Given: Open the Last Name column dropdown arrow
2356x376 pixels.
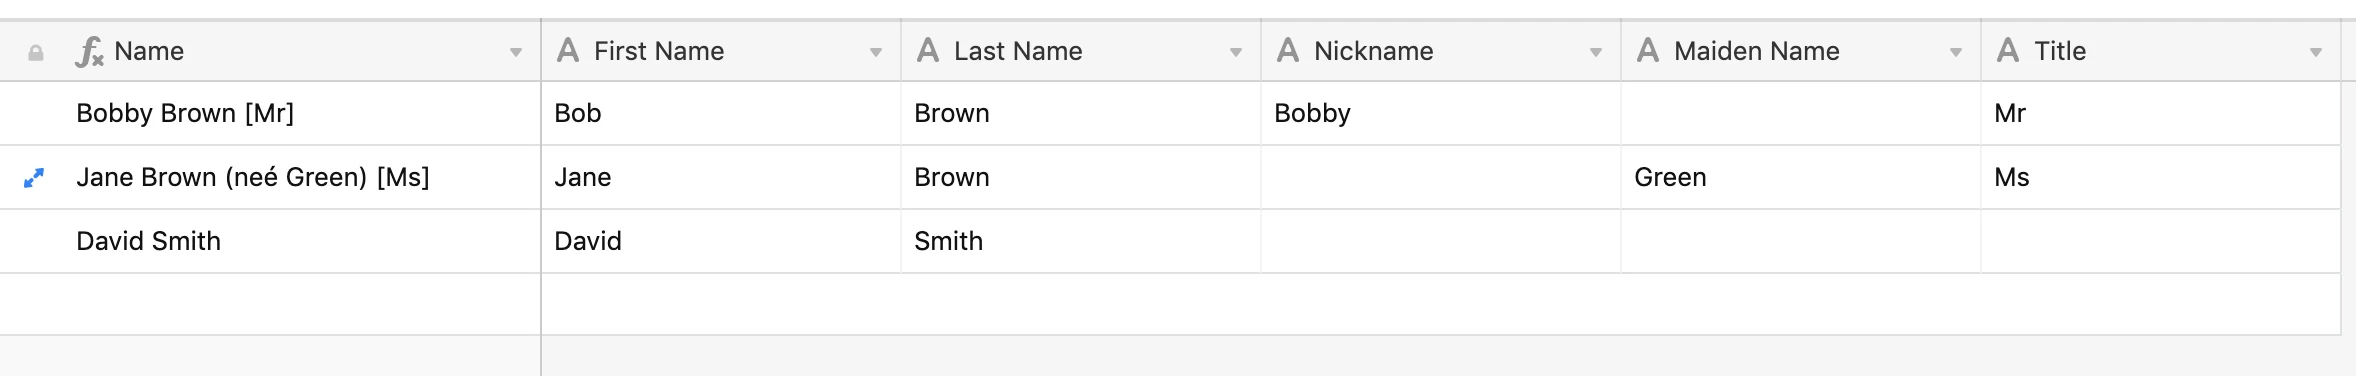Looking at the screenshot, I should pyautogui.click(x=1236, y=52).
